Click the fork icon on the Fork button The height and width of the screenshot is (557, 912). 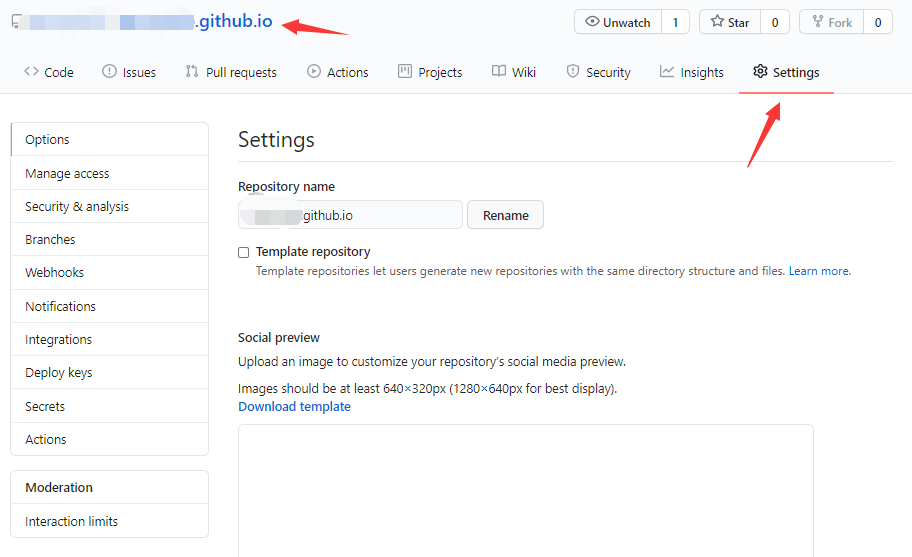click(817, 22)
